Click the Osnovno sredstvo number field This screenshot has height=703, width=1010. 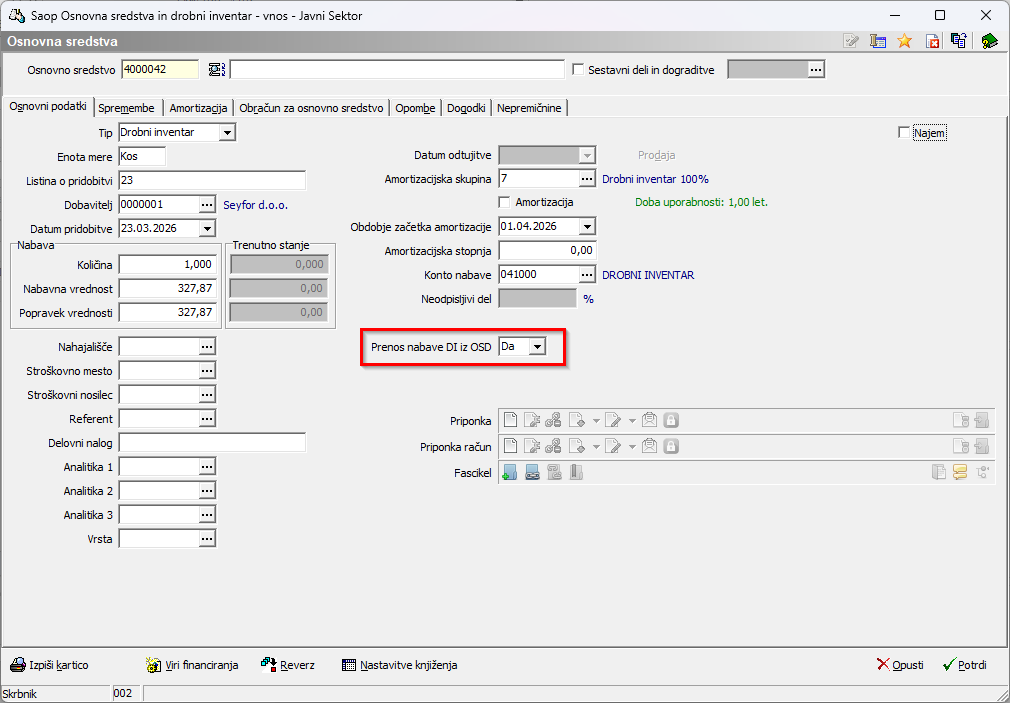click(x=160, y=70)
